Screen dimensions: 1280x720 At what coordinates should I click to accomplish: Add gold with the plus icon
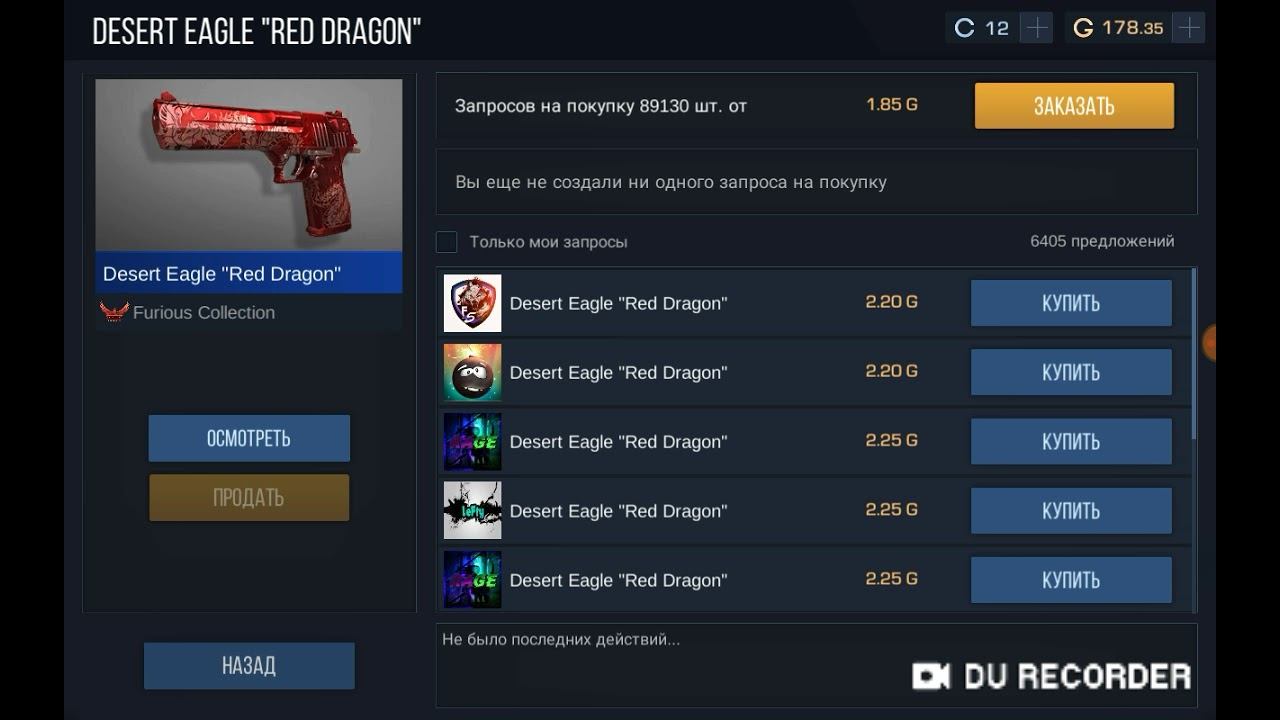pyautogui.click(x=1188, y=28)
